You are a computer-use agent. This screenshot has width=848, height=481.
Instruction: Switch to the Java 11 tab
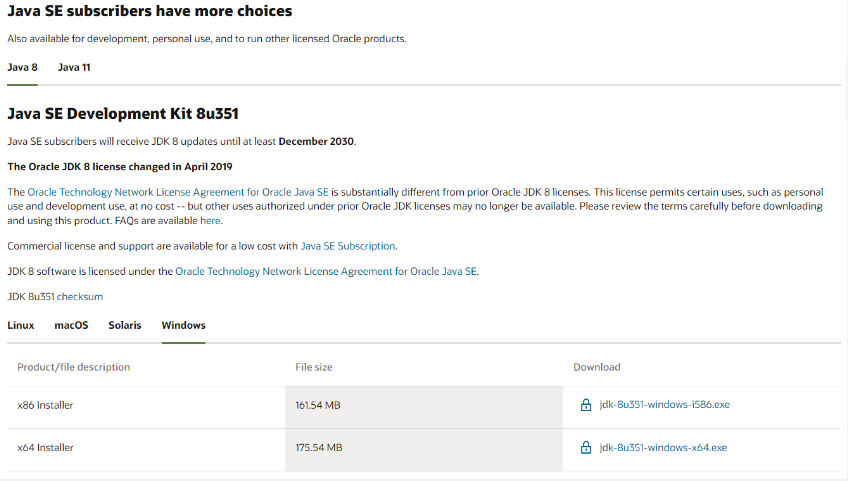pyautogui.click(x=74, y=68)
